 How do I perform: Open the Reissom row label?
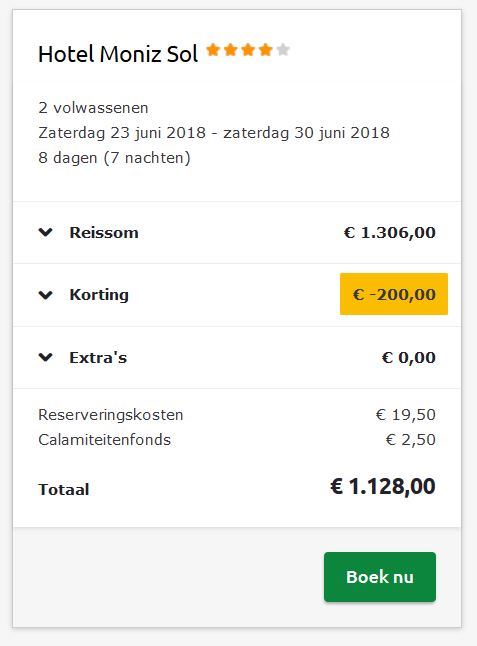tap(104, 232)
